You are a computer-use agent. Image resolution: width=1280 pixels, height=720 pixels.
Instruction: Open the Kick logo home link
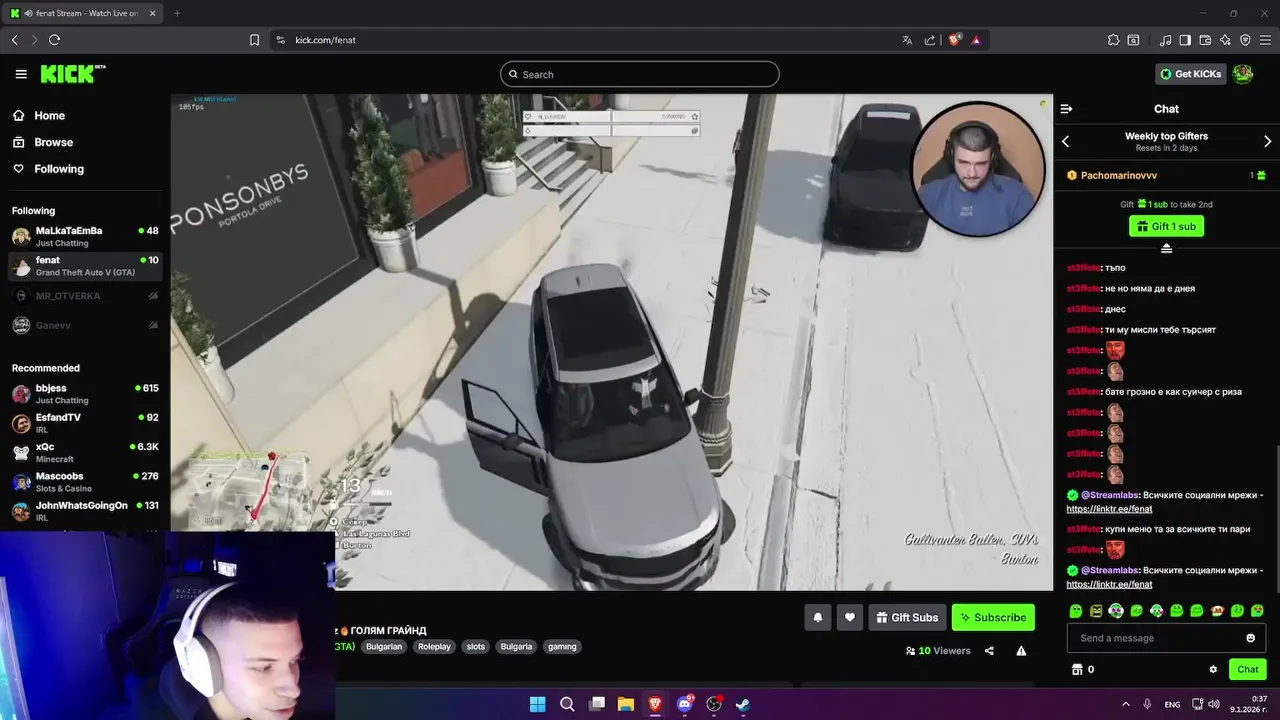pyautogui.click(x=72, y=74)
